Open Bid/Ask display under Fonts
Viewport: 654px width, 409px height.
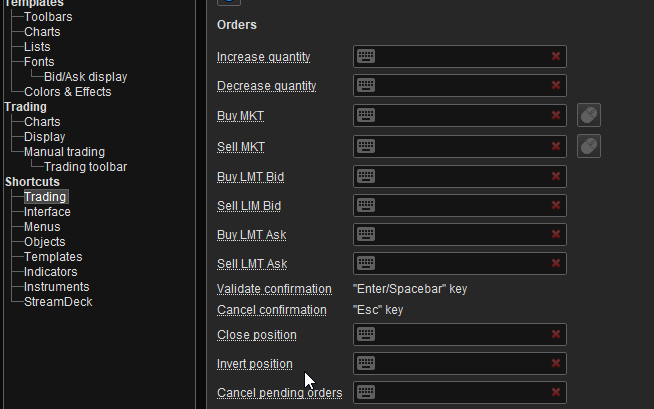point(85,77)
